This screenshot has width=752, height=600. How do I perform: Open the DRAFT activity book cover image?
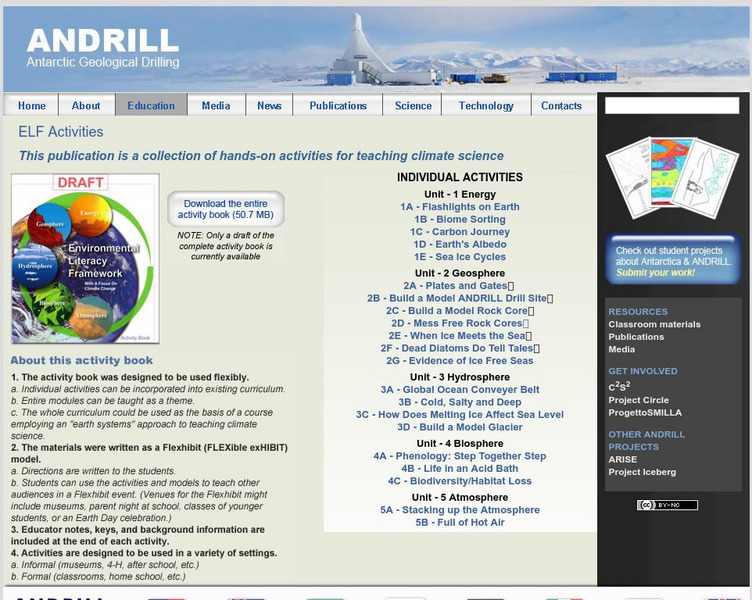coord(85,259)
